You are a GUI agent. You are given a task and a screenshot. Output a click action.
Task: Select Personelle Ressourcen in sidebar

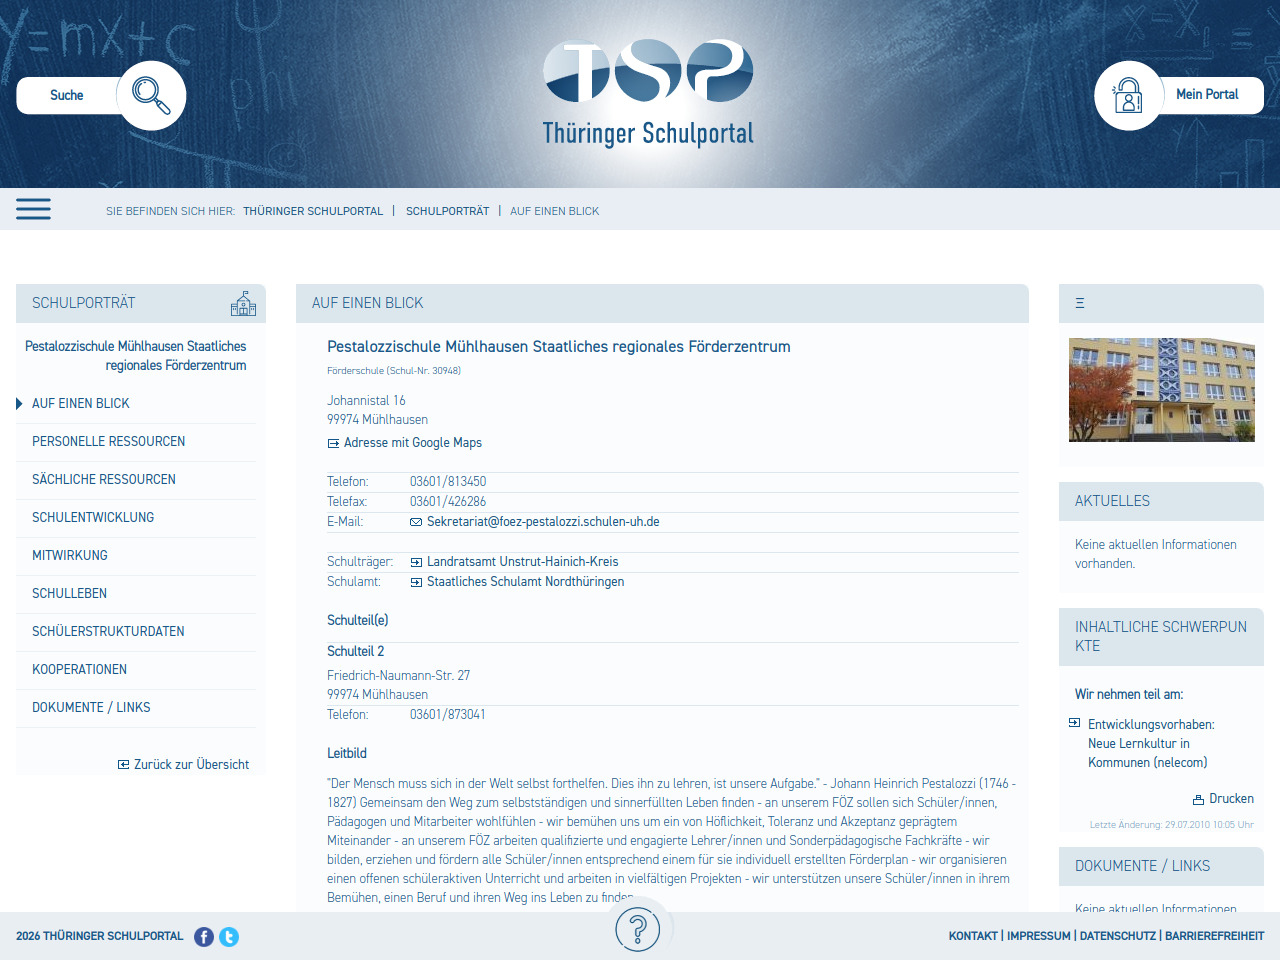click(x=108, y=441)
